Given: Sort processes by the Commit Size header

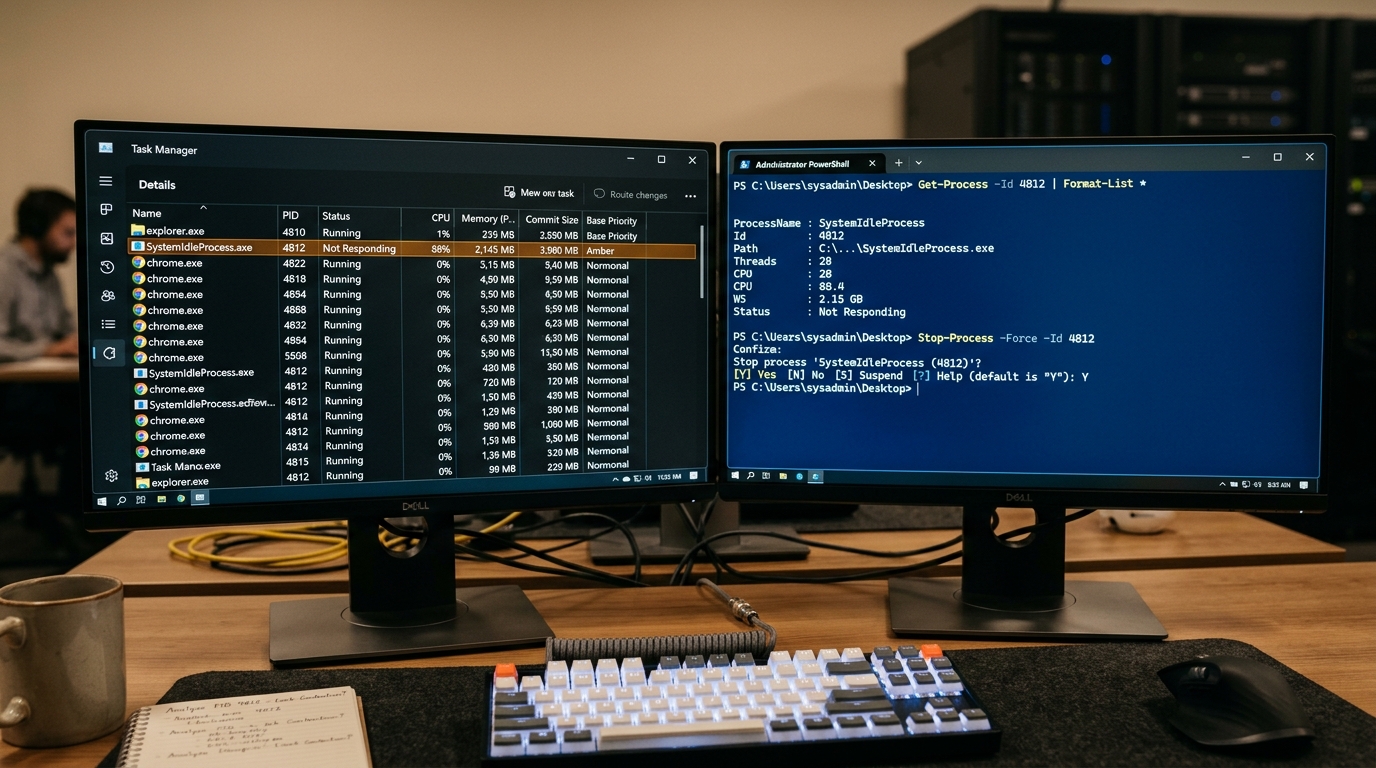Looking at the screenshot, I should click(552, 220).
